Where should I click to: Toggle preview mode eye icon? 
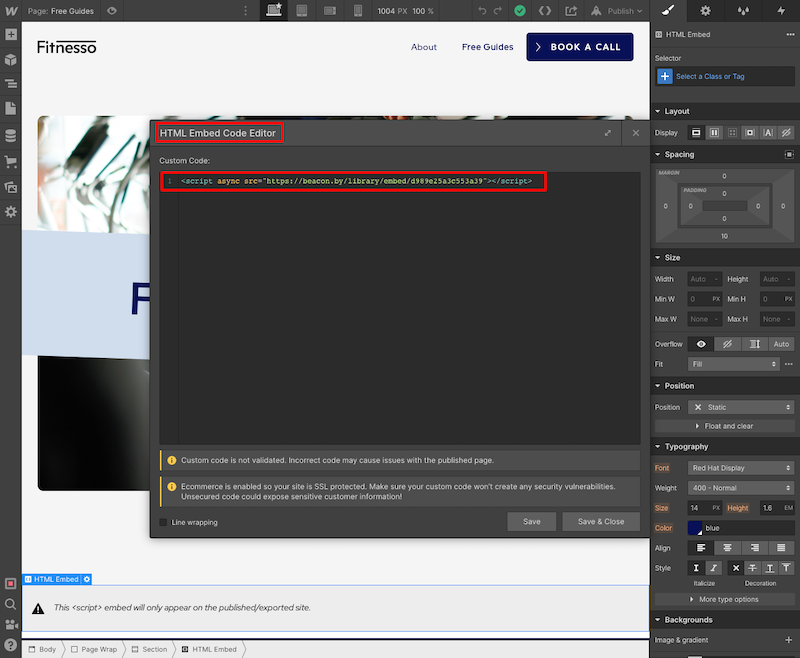point(112,11)
